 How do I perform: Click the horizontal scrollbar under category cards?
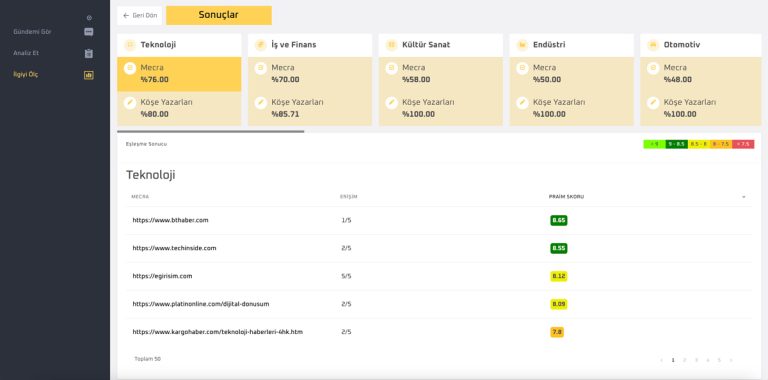click(211, 131)
